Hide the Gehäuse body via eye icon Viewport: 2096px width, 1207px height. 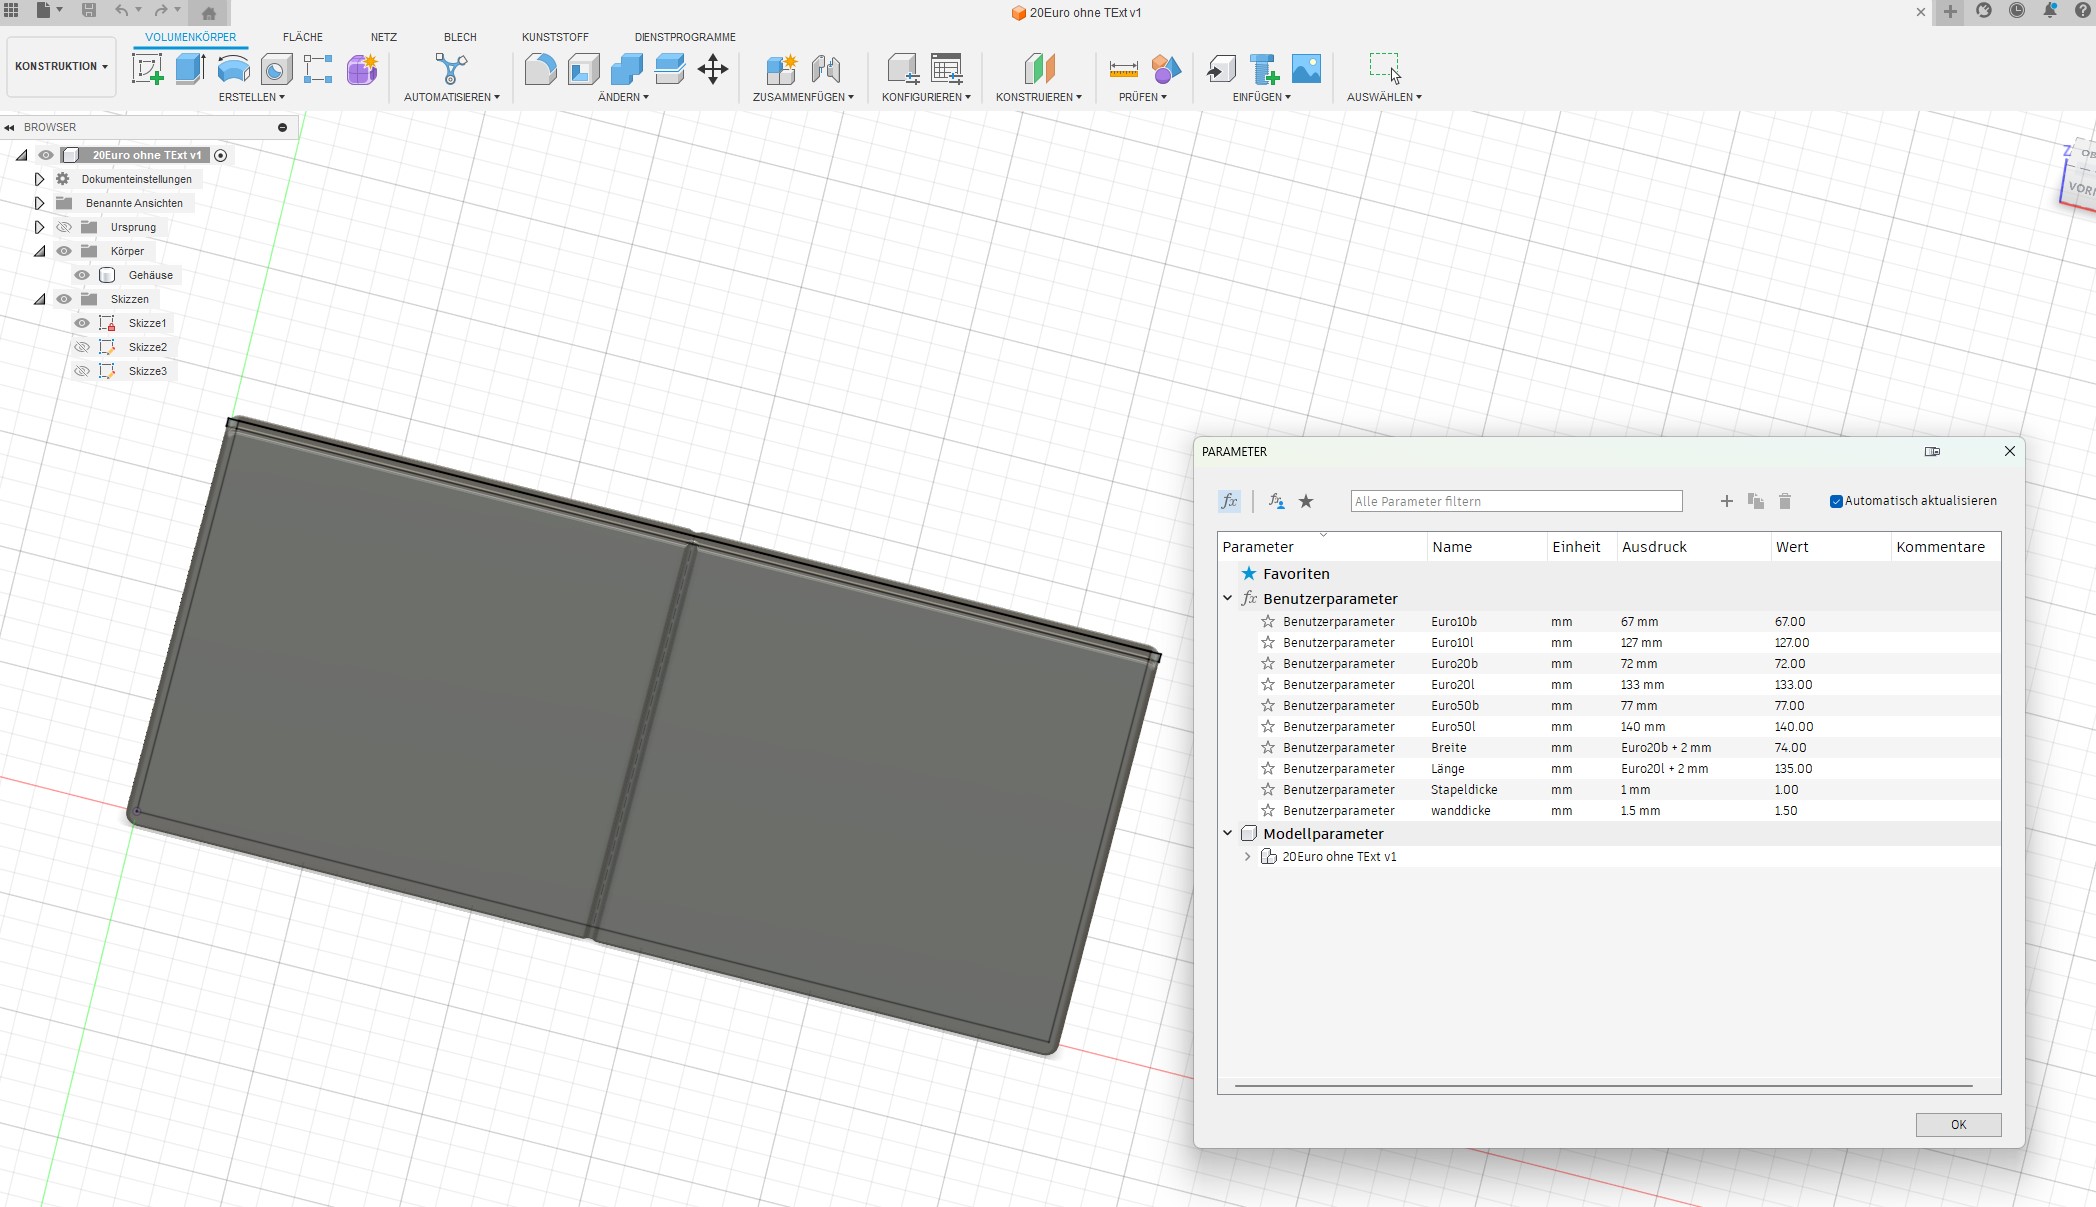click(82, 275)
